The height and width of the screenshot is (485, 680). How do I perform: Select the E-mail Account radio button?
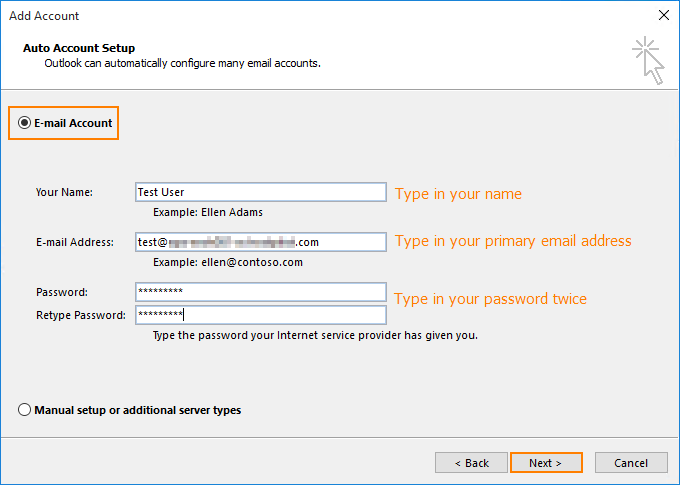tap(25, 123)
